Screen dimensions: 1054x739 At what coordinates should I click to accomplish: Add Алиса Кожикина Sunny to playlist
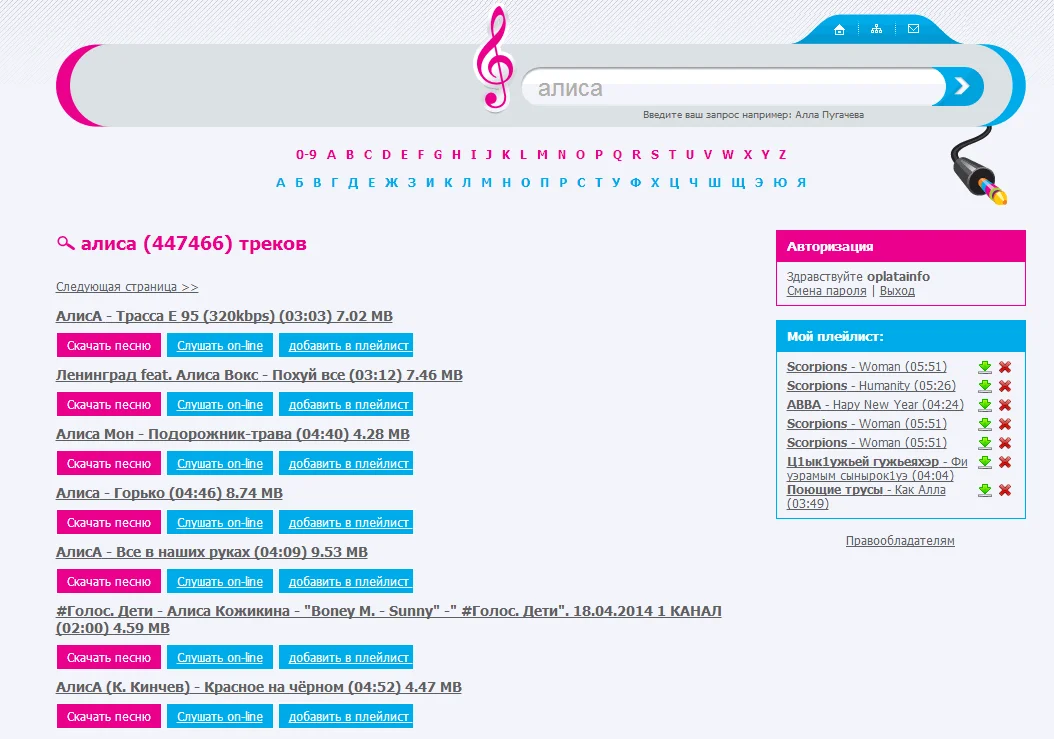pyautogui.click(x=346, y=658)
